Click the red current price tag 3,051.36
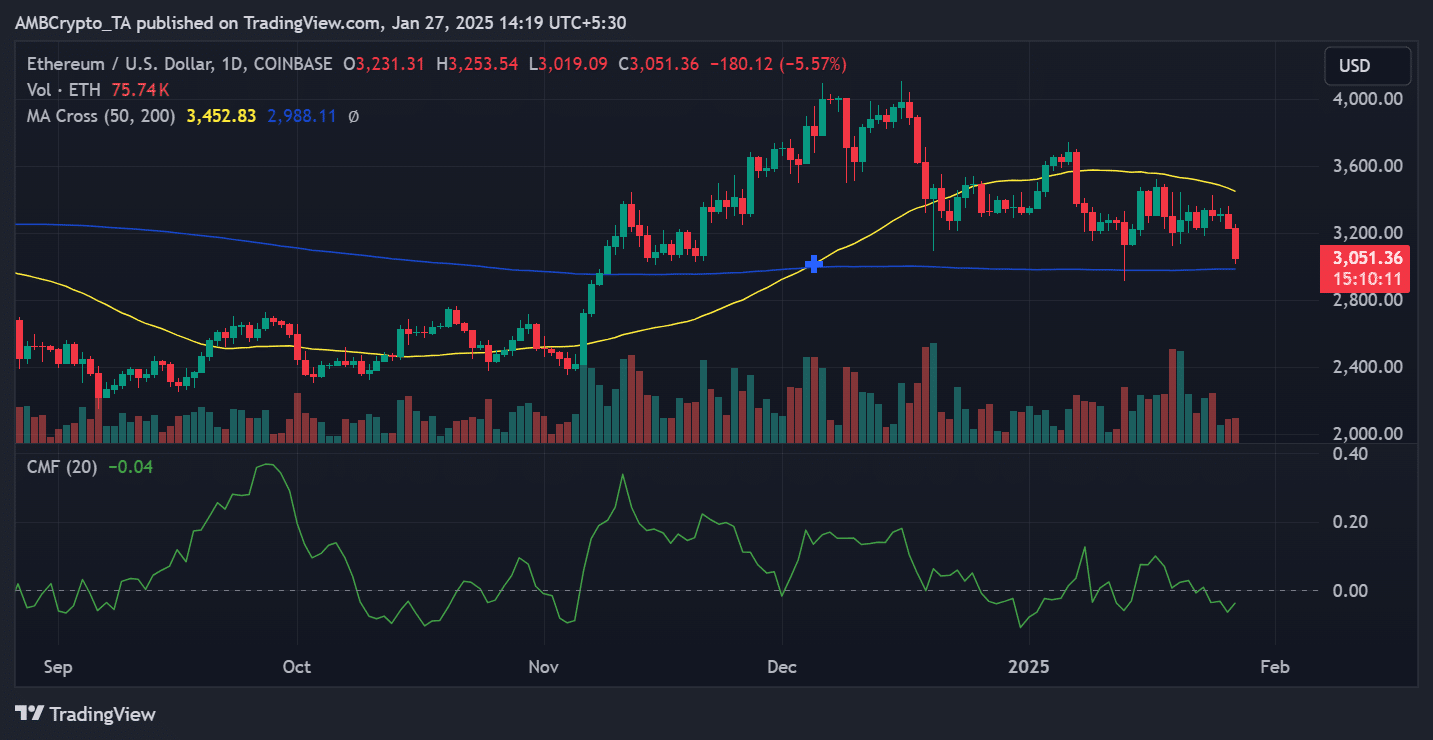The height and width of the screenshot is (740, 1433). click(1367, 258)
